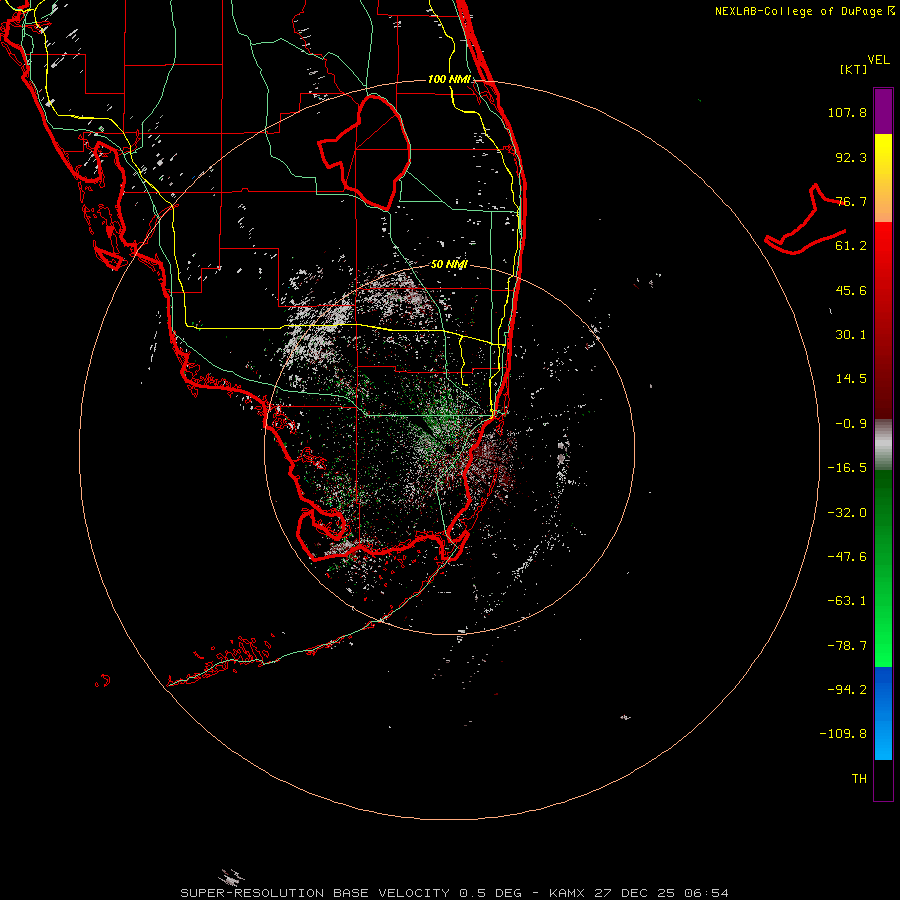
Task: Select the -94.2 scale value
Action: (847, 690)
